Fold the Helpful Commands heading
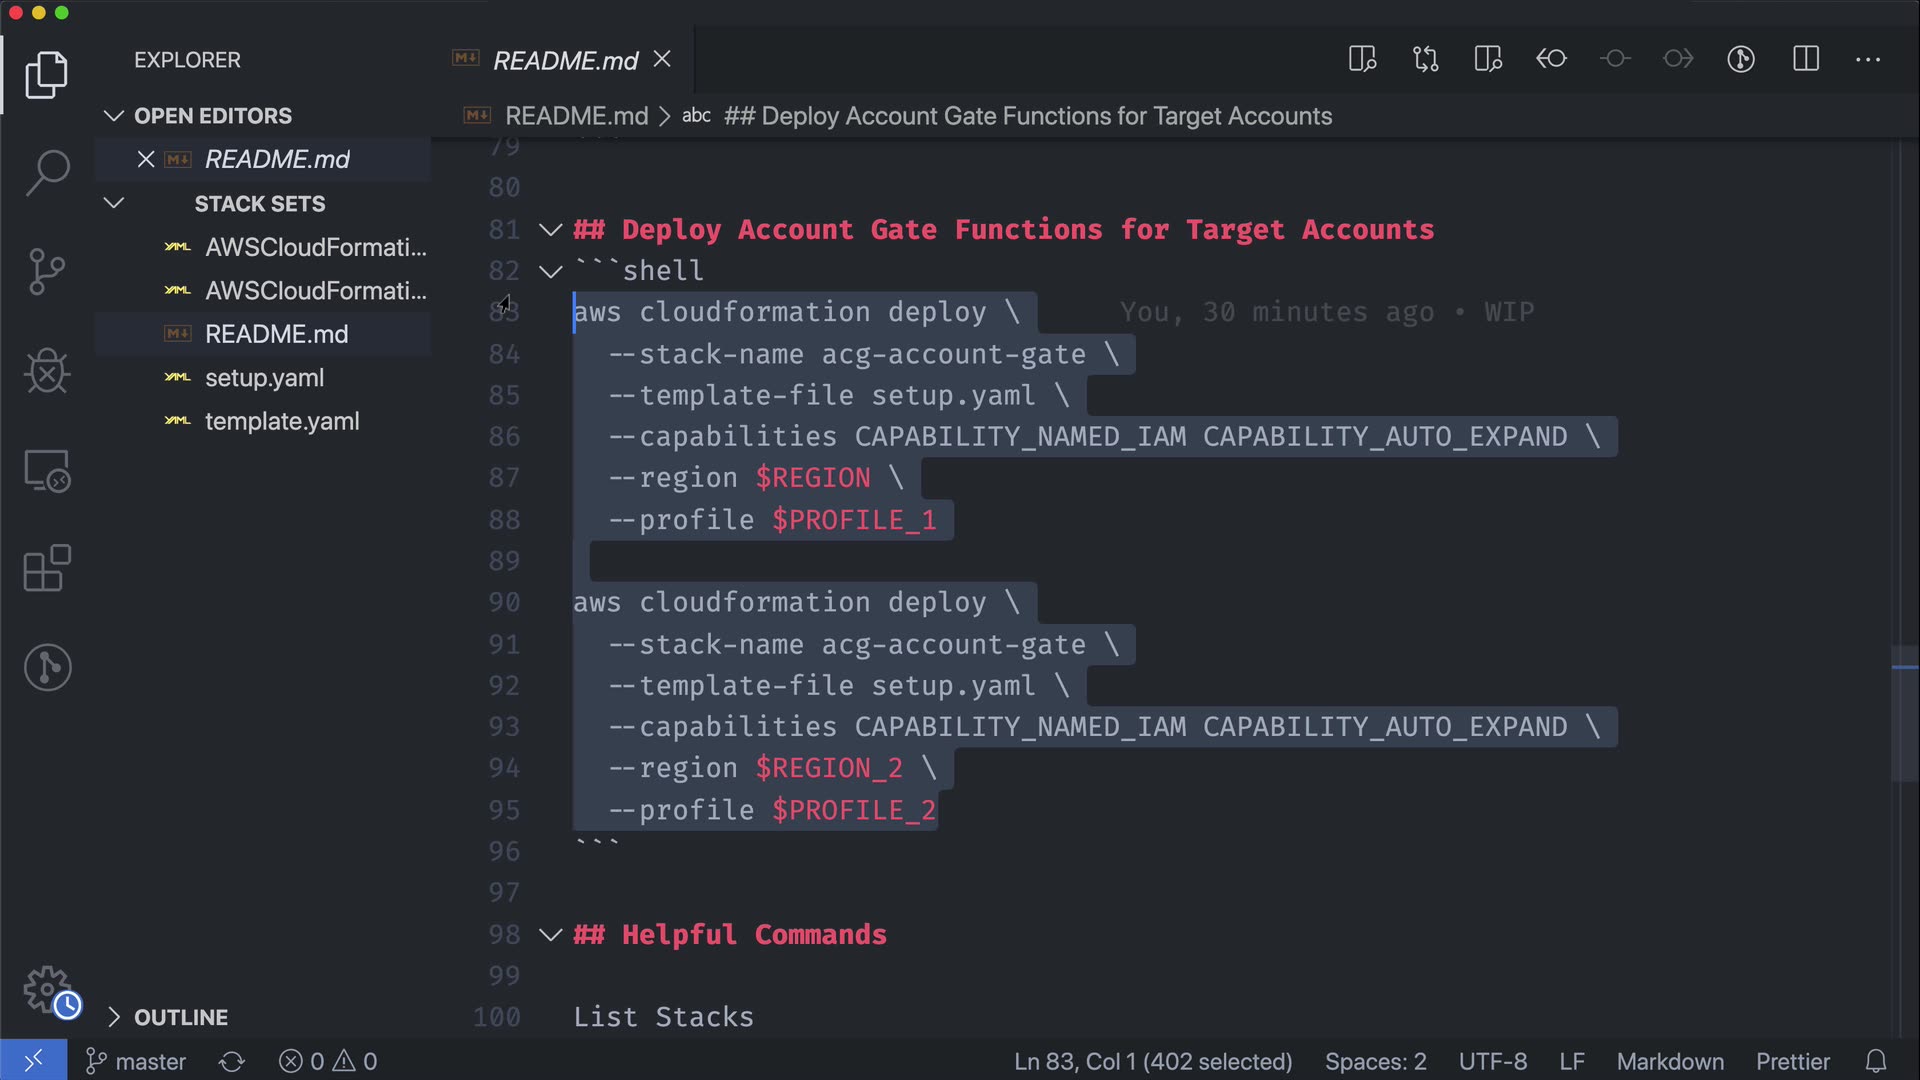The width and height of the screenshot is (1920, 1080). pos(550,935)
